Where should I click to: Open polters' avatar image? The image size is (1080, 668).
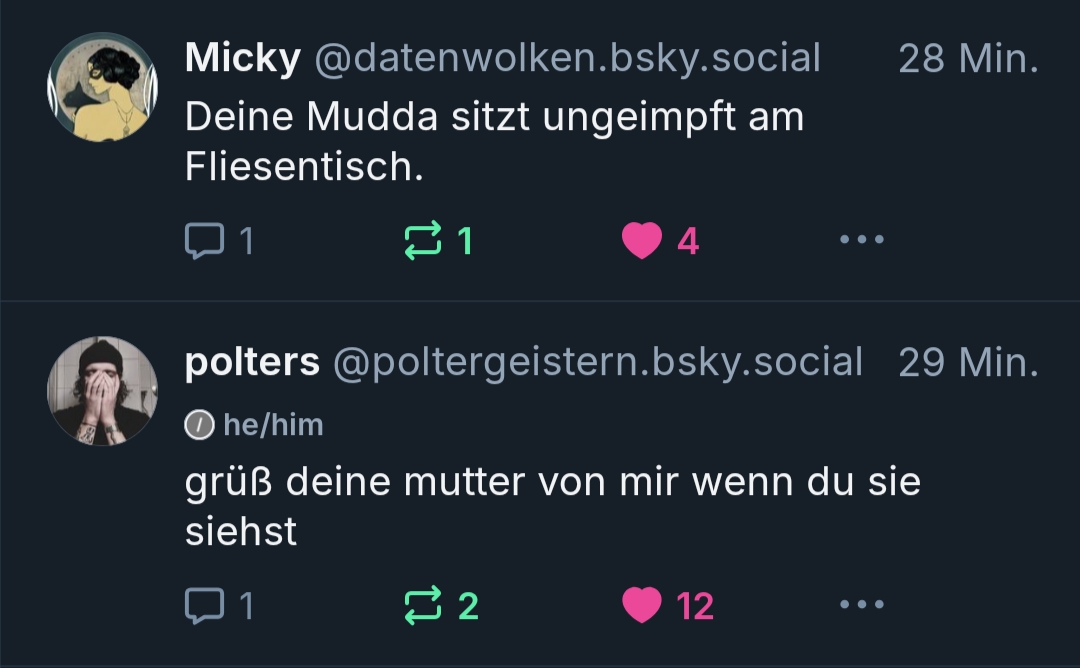(x=102, y=390)
